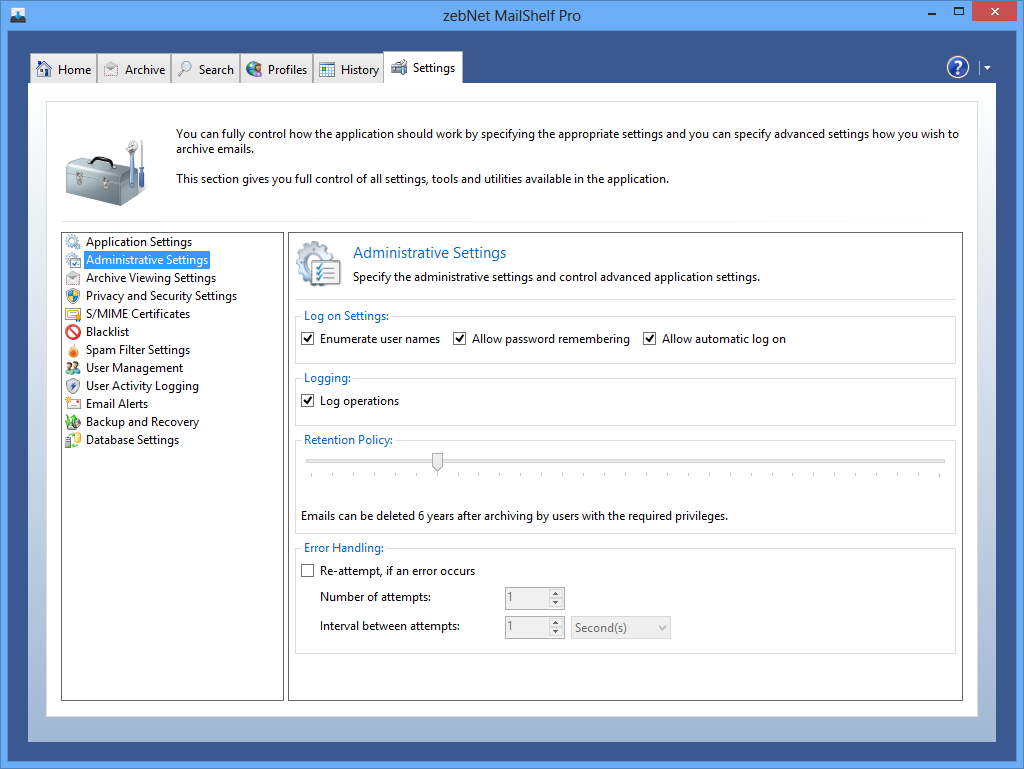Decrease the Number of attempts value
This screenshot has width=1024, height=769.
[556, 603]
